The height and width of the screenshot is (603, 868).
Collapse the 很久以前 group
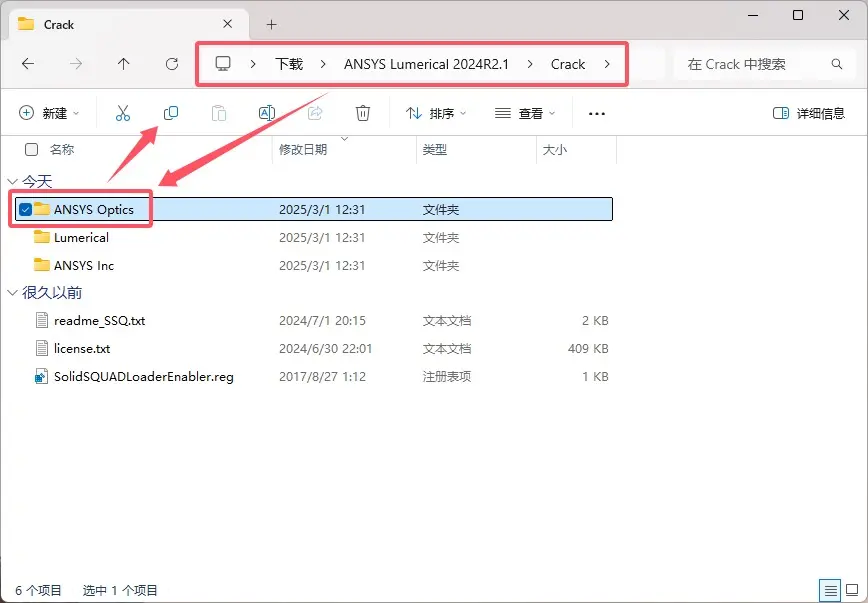point(13,293)
